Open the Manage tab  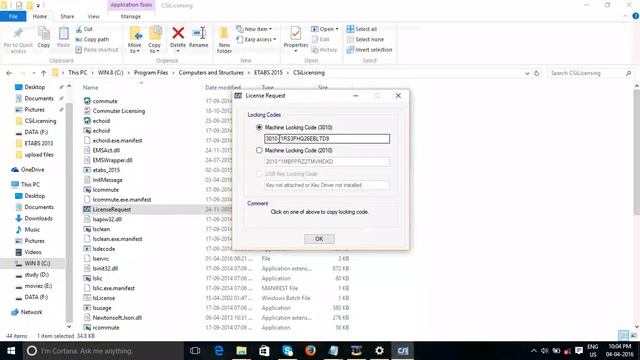[131, 16]
